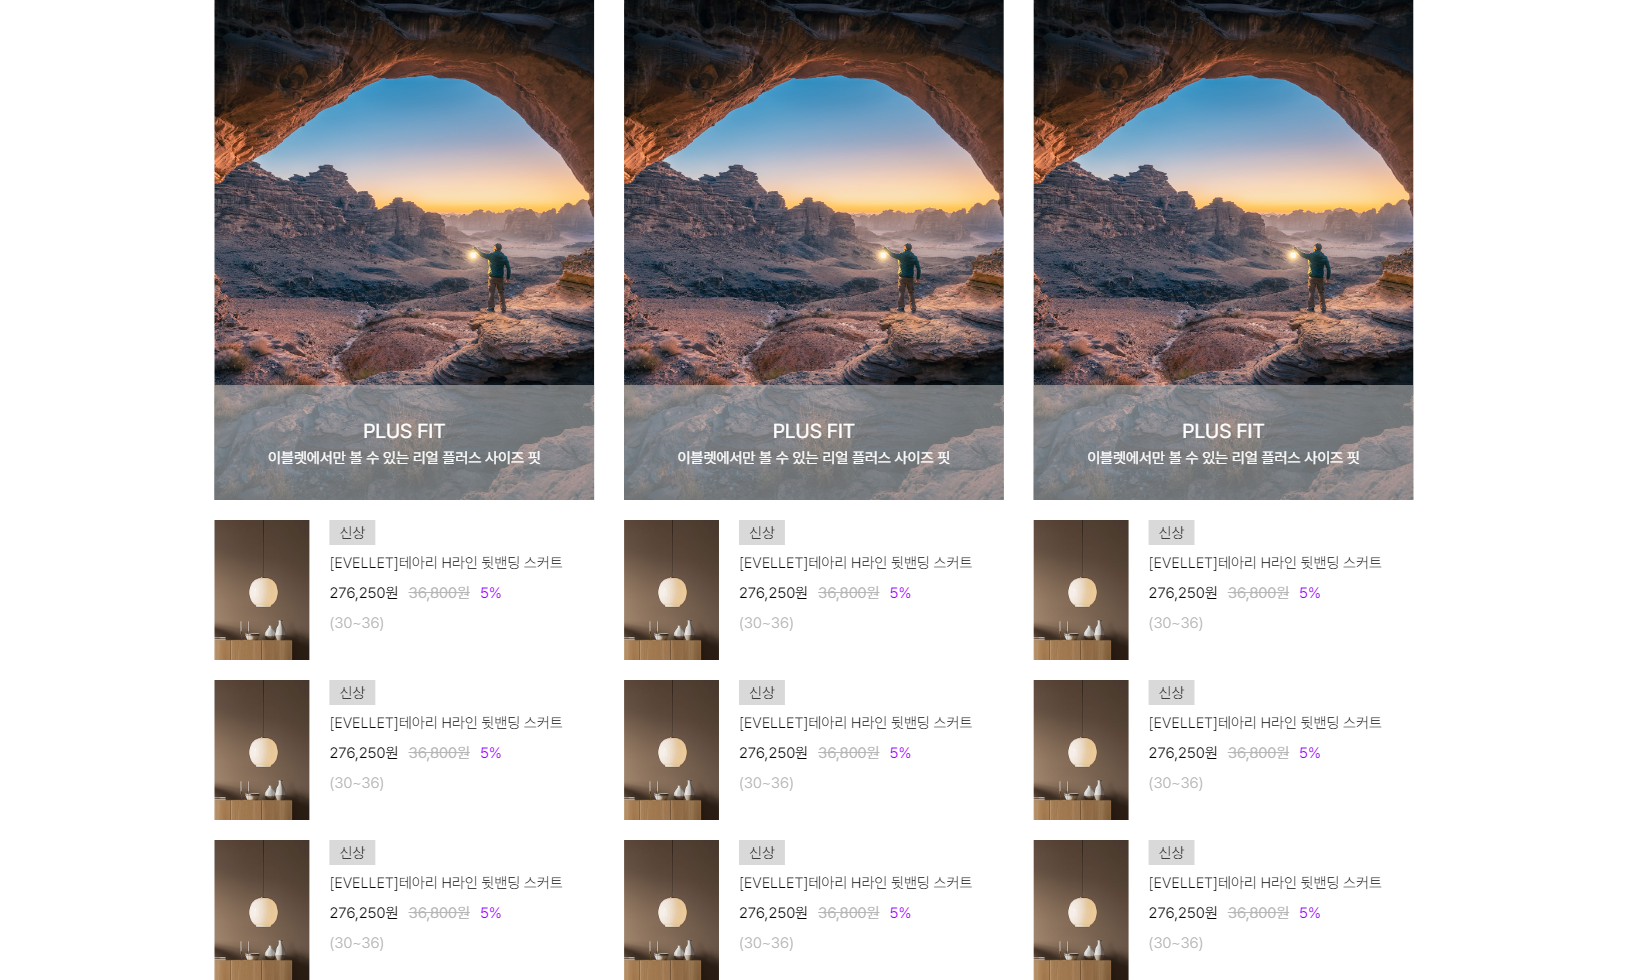Open the middle PLUS FIT cave banner
This screenshot has height=980, width=1629.
pos(814,250)
